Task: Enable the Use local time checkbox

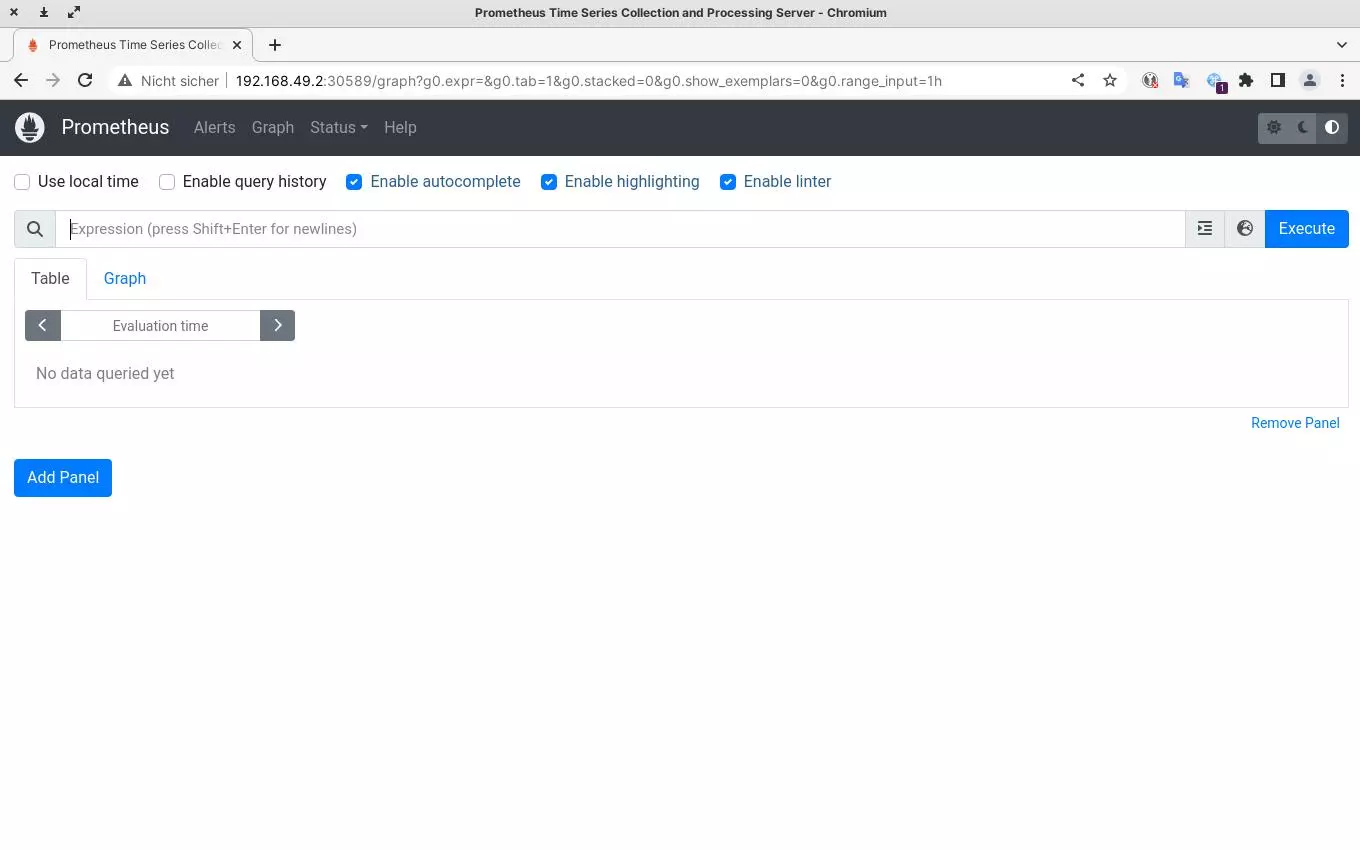Action: (22, 182)
